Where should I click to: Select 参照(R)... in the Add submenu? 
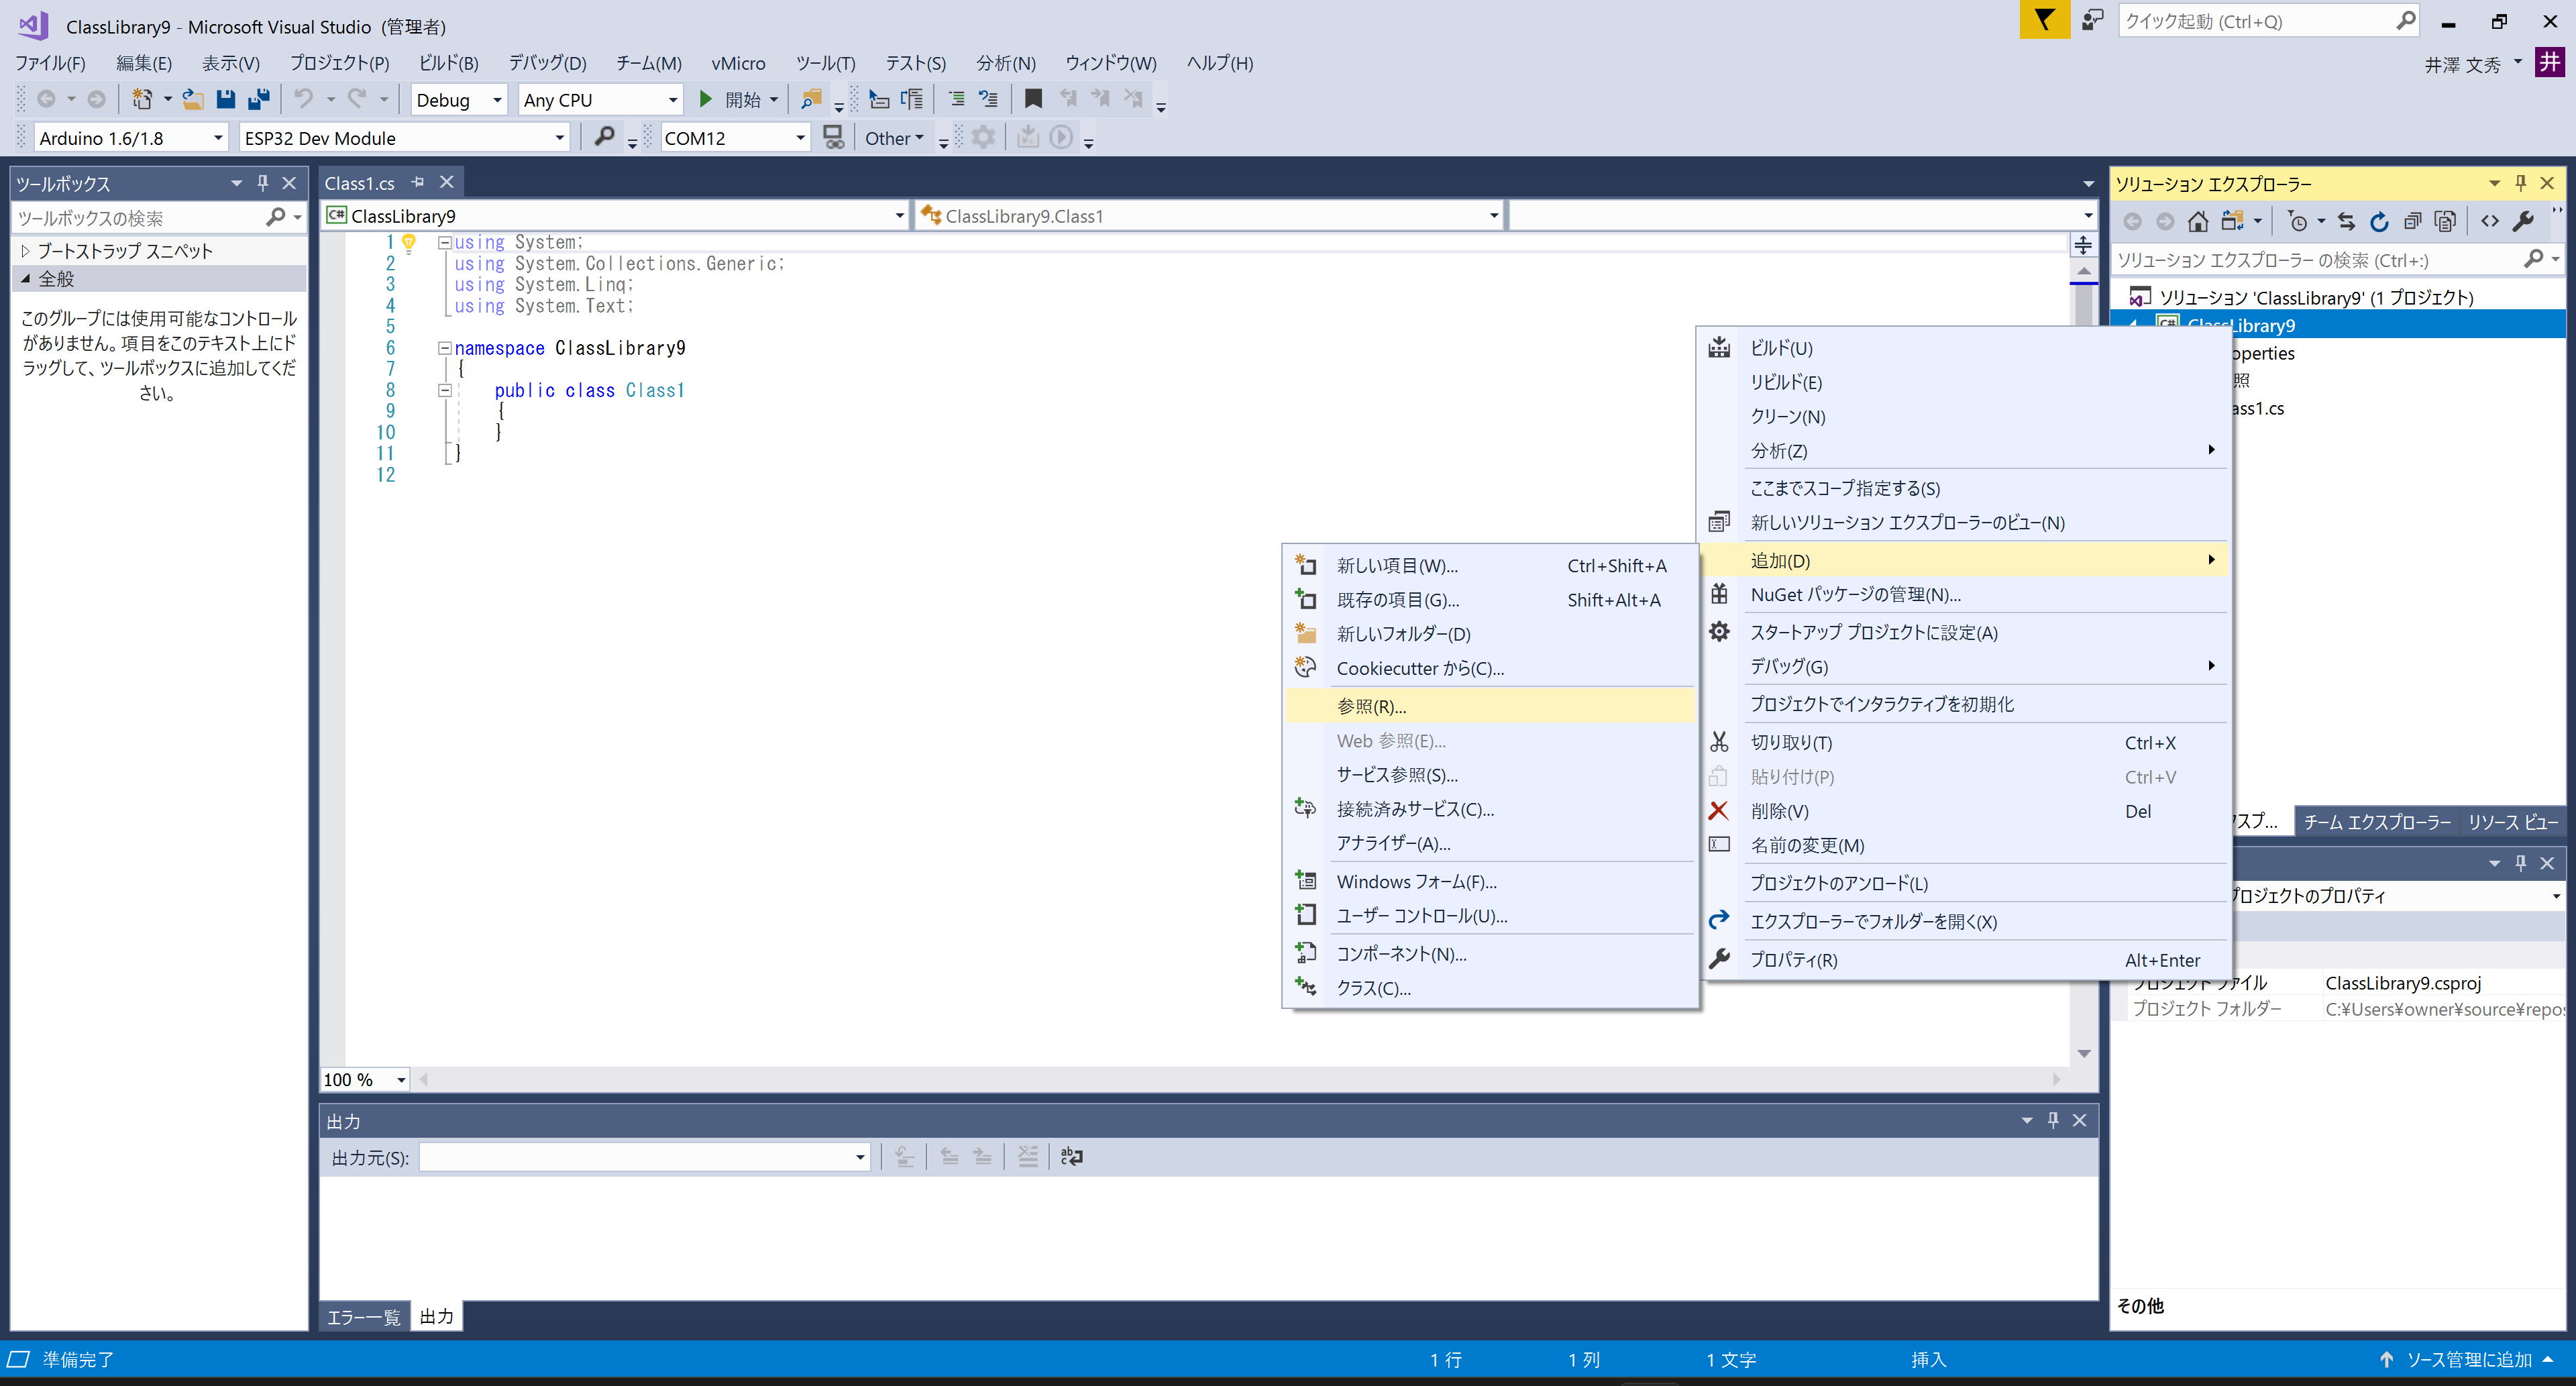coord(1490,706)
